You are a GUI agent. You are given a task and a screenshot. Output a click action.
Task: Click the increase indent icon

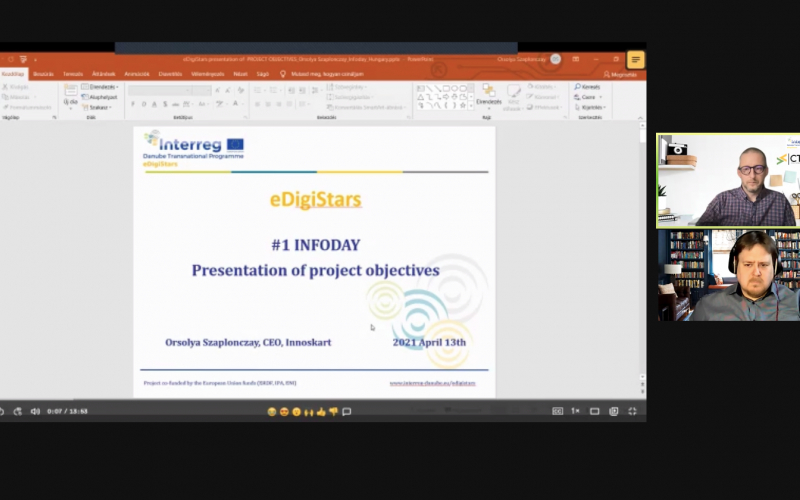coord(303,90)
